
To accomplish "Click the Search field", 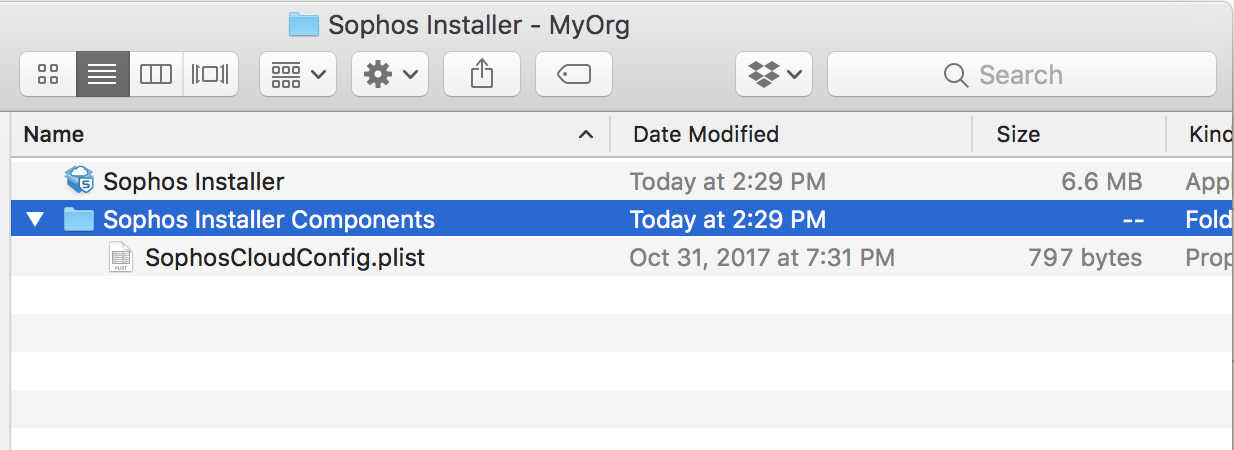I will pyautogui.click(x=1022, y=75).
